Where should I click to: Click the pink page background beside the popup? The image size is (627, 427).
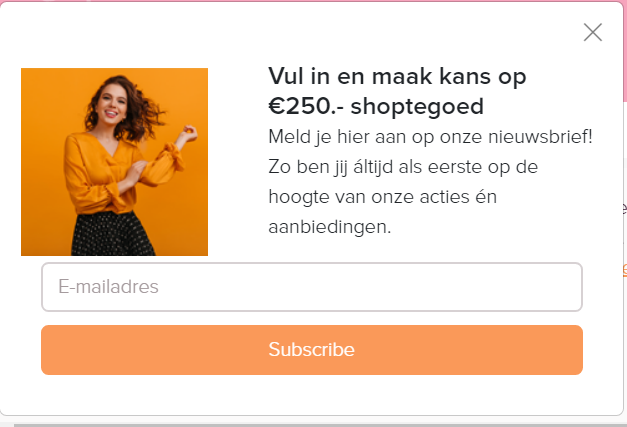pyautogui.click(x=625, y=52)
